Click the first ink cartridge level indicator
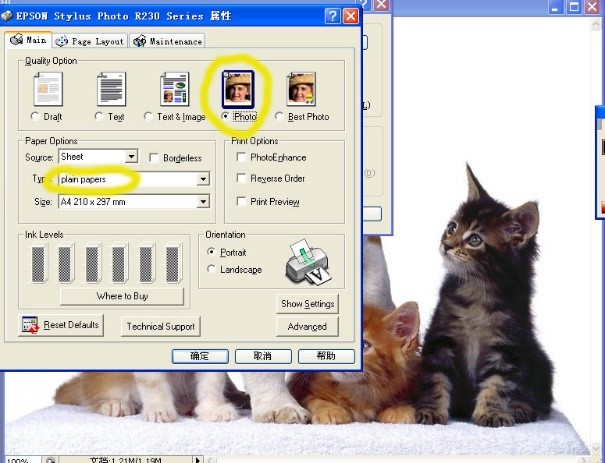Viewport: 605px width, 463px height. point(40,263)
